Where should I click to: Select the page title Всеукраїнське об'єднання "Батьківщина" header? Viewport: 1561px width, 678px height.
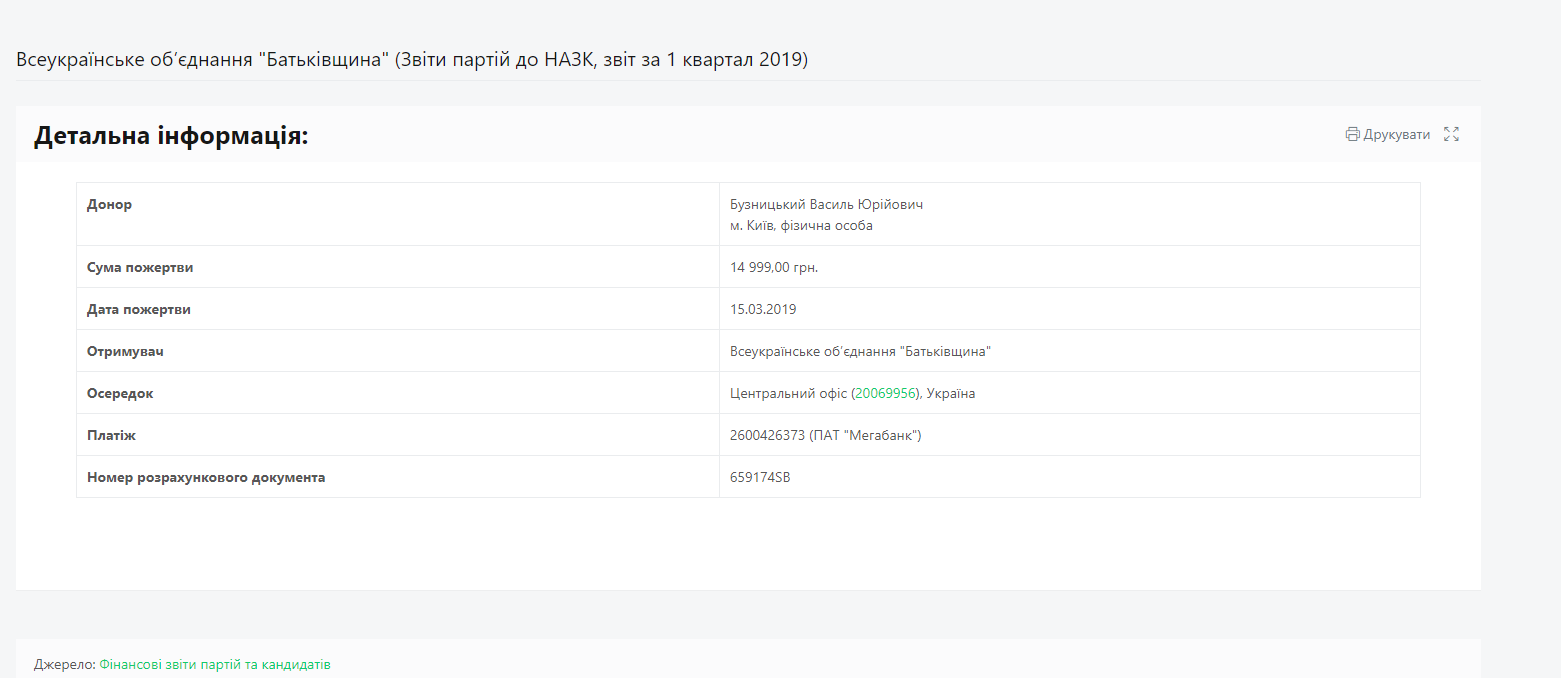[412, 59]
